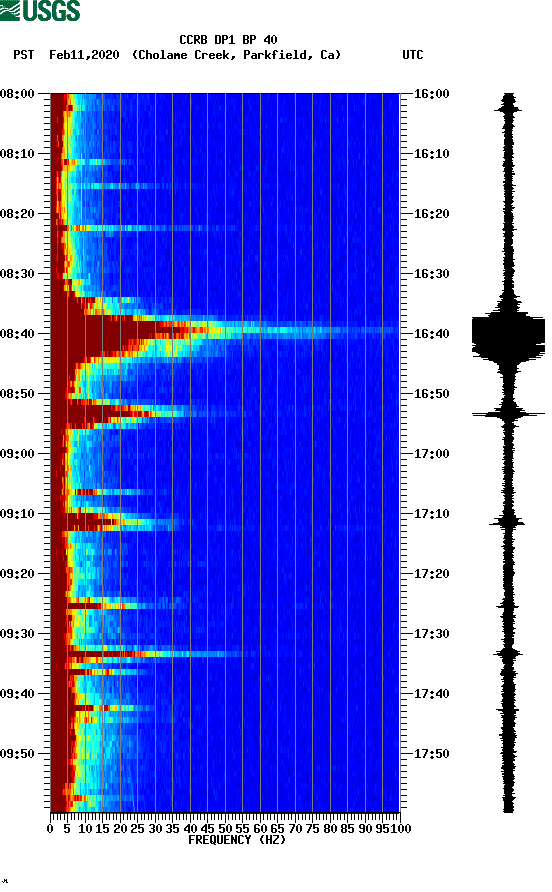This screenshot has height=892, width=552.
Task: Click the 08:40 PST time label
Action: [x=18, y=333]
